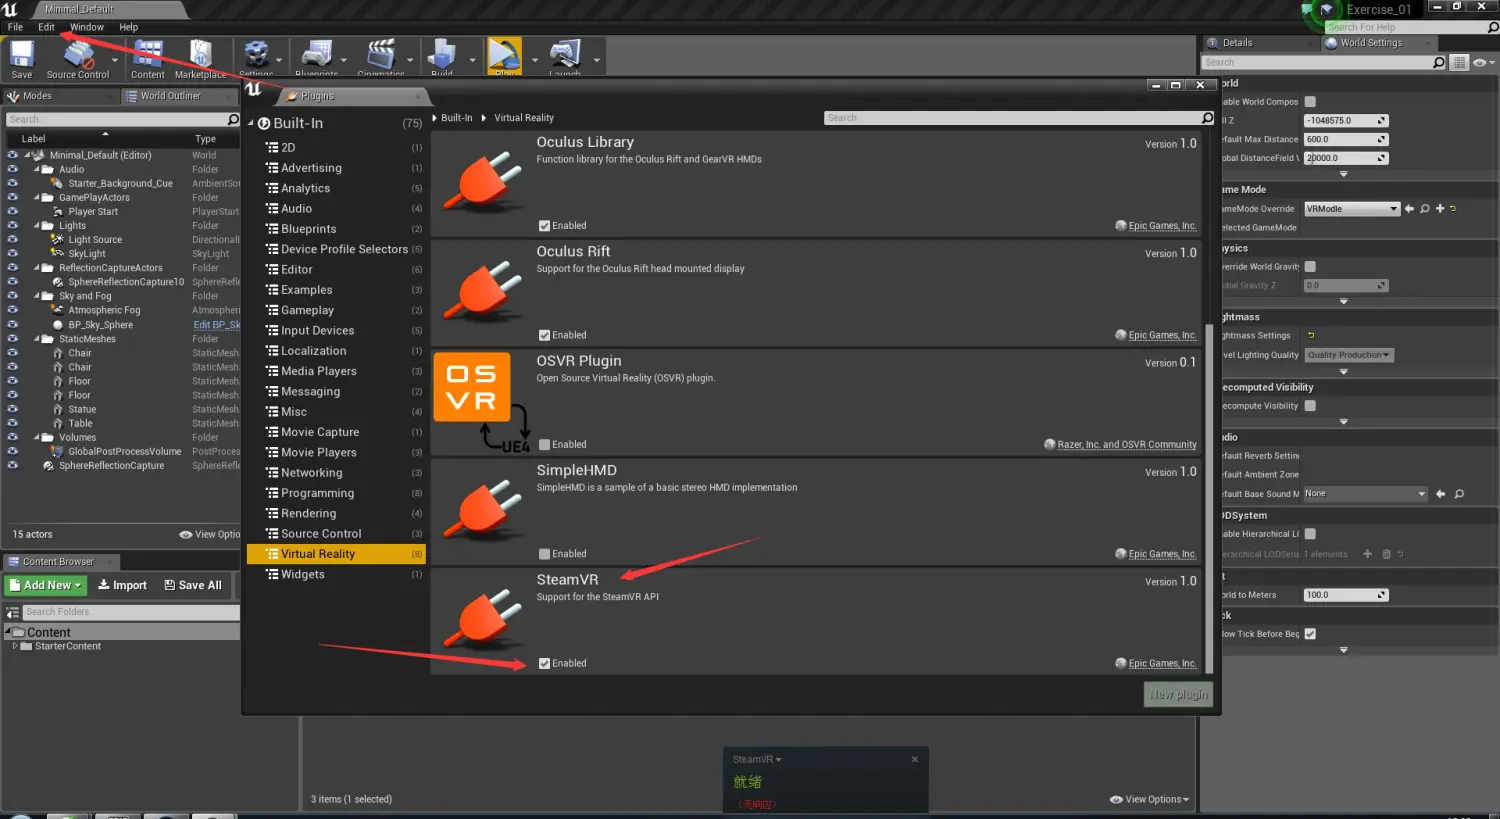Open the Blueprints toolbar icon
The height and width of the screenshot is (819, 1500).
coord(317,55)
